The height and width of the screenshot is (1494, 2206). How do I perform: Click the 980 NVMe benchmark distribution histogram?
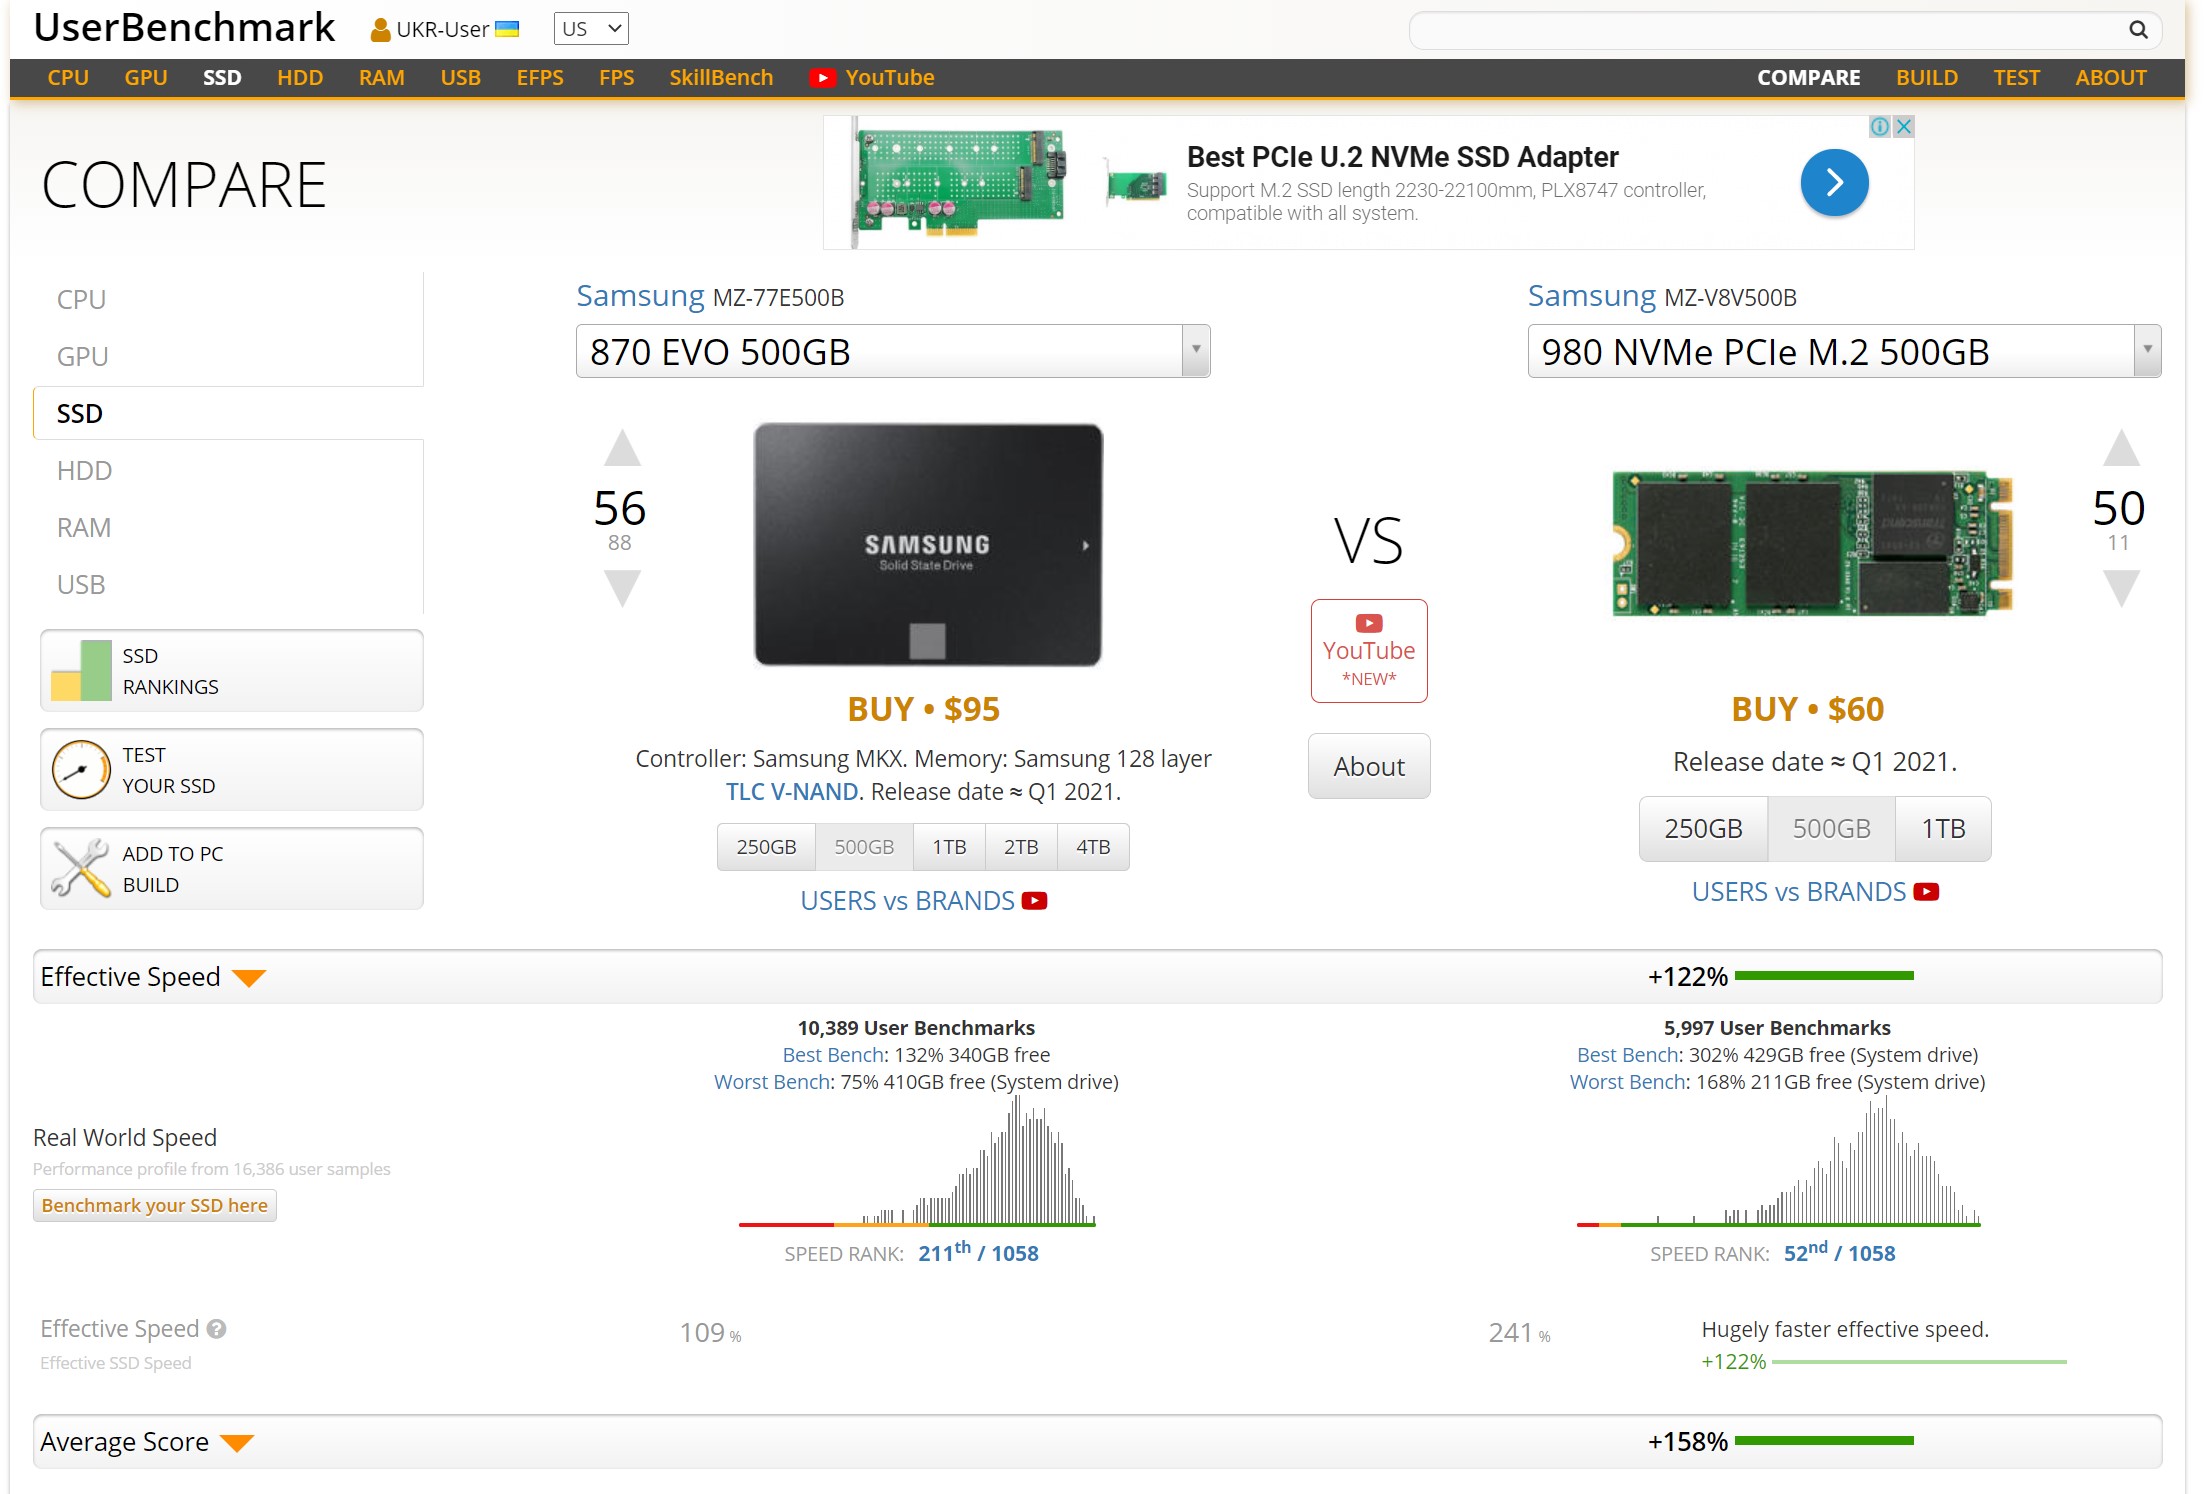point(1778,1161)
